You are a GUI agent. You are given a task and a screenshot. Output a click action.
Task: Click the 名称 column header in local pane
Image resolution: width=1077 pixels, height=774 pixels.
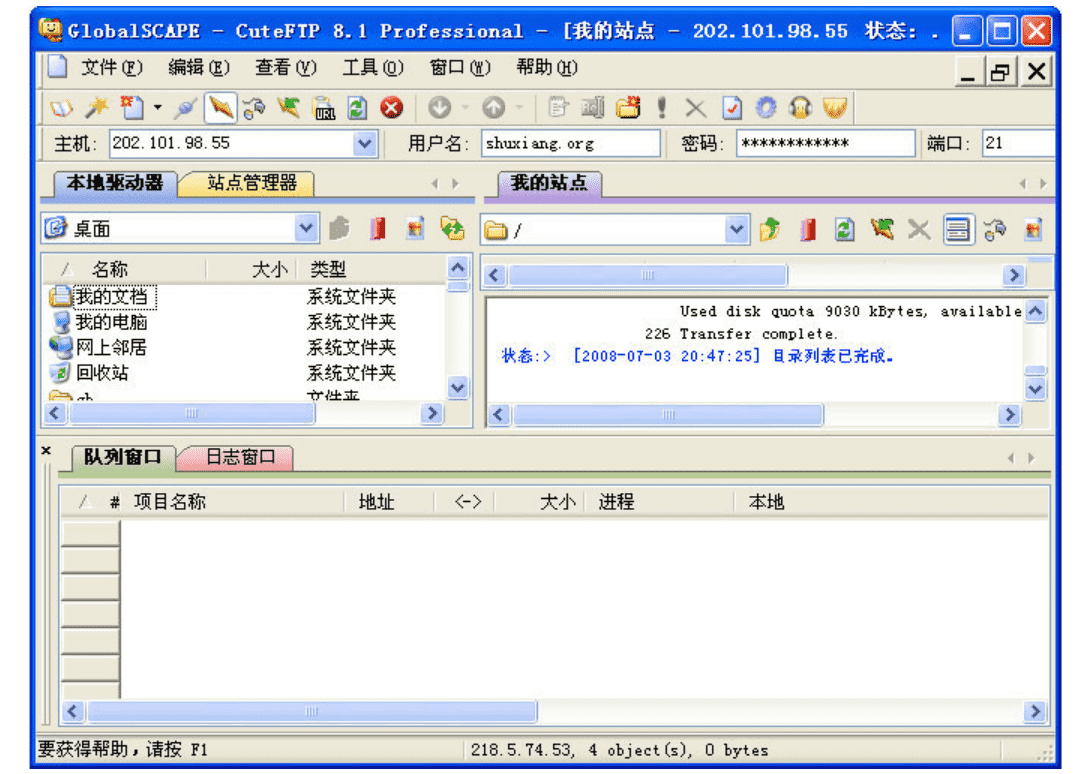(110, 269)
